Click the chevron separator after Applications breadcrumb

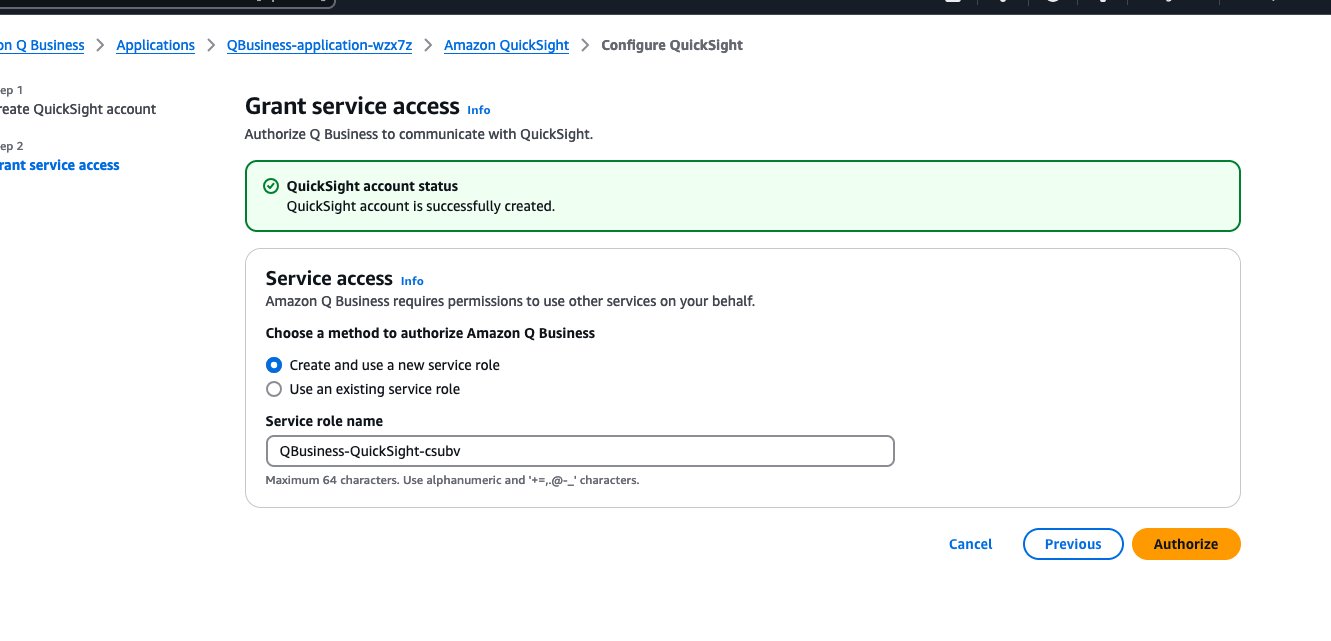pyautogui.click(x=211, y=45)
